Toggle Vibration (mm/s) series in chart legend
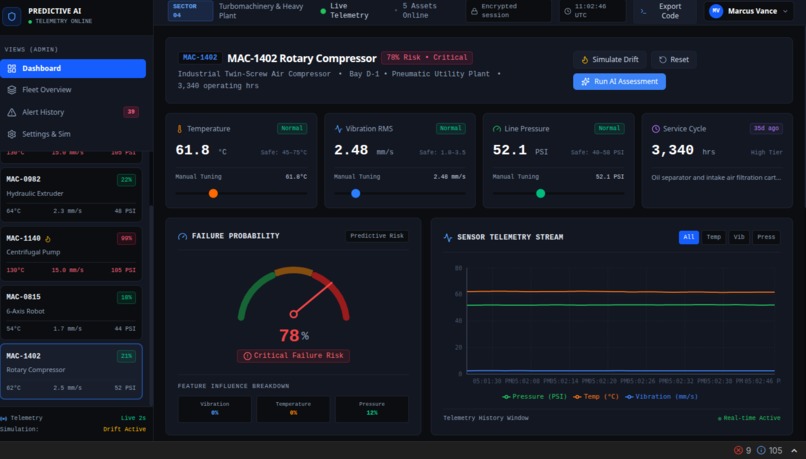The image size is (806, 459). (x=661, y=397)
